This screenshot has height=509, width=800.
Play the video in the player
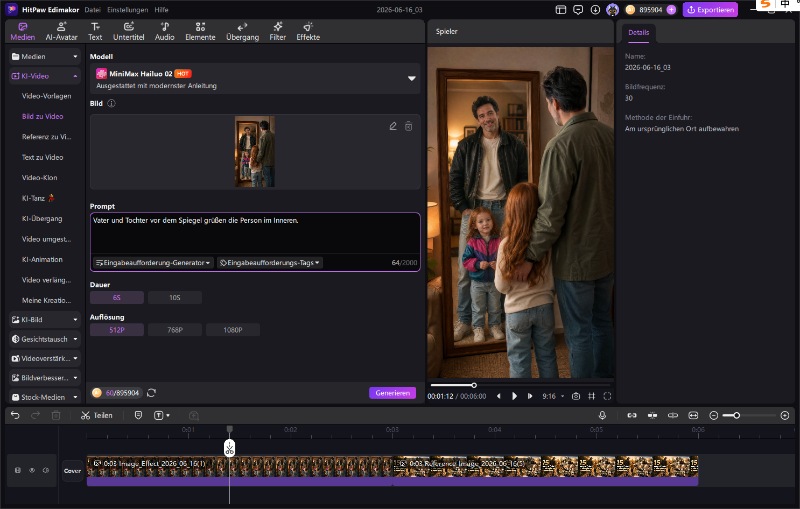(514, 396)
